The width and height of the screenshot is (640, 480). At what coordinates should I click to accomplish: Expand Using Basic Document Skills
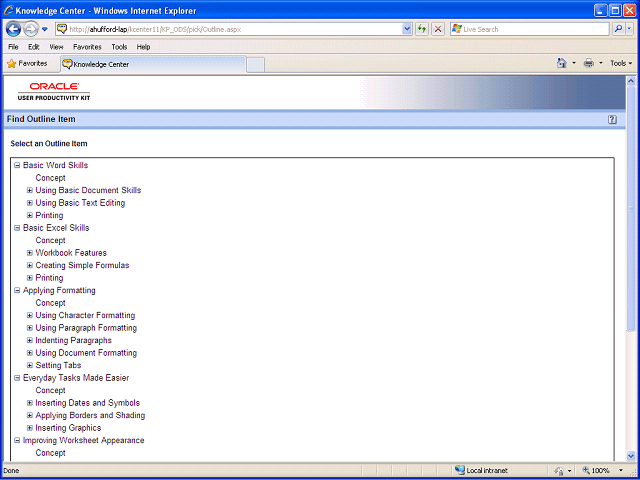(29, 190)
